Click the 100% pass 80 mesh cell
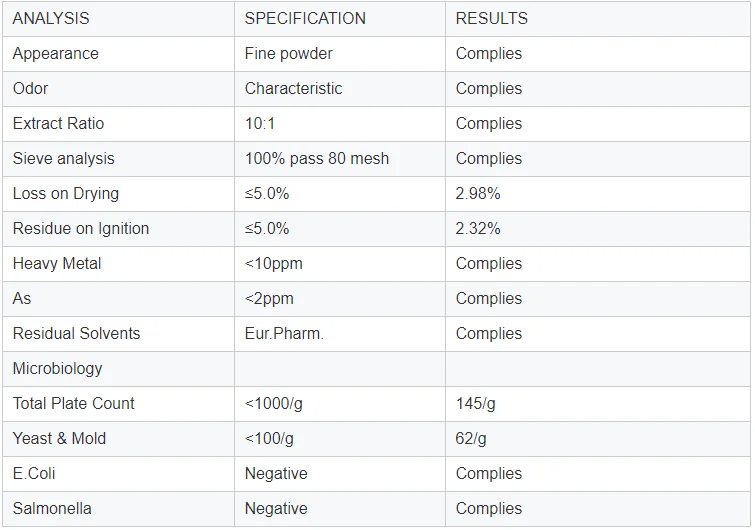Screen dimensions: 755x530 317,159
